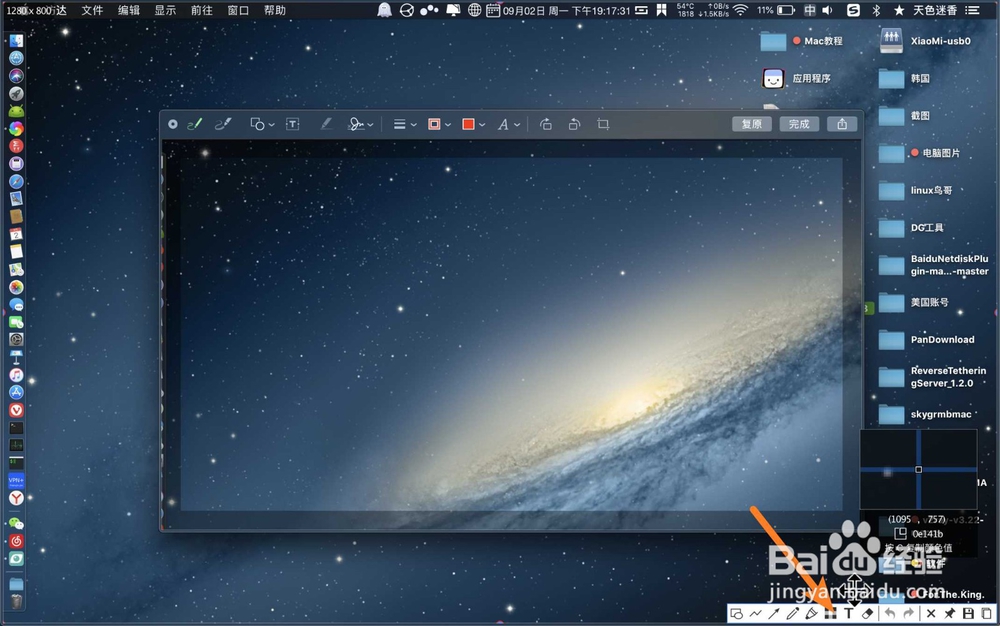The image size is (1000, 626).
Task: Open the 前往 menu
Action: [x=202, y=10]
